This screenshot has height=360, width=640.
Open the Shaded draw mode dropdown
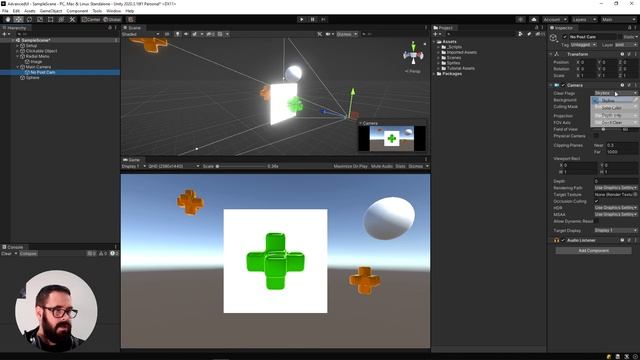(x=141, y=34)
